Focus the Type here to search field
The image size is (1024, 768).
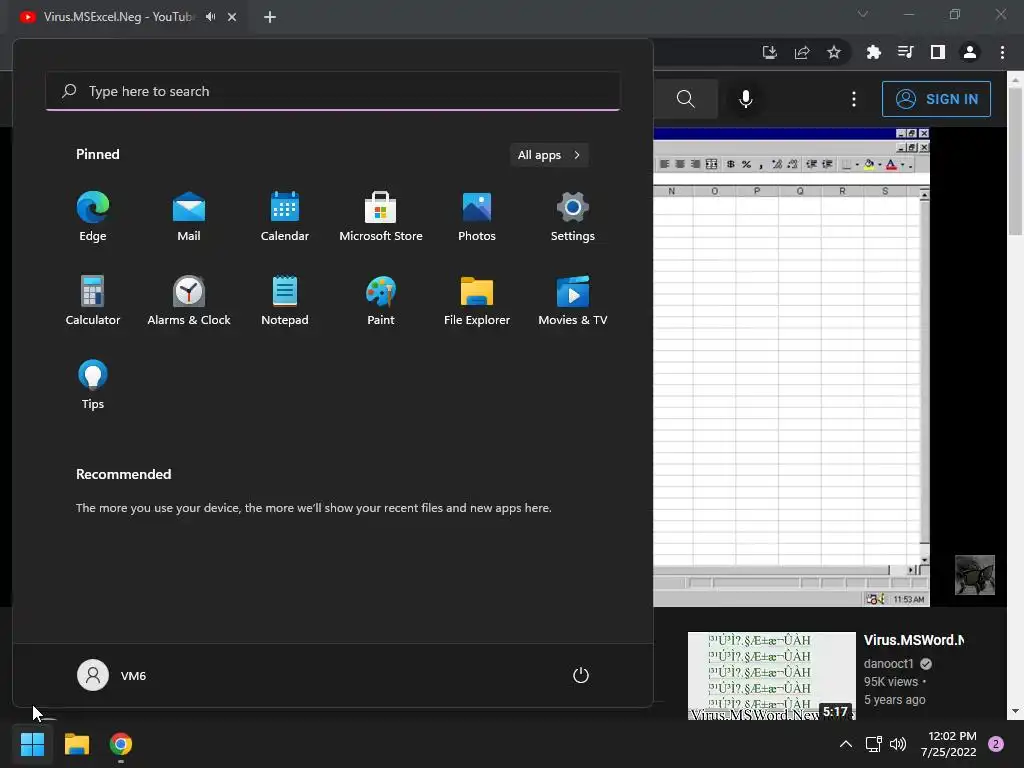click(x=333, y=91)
